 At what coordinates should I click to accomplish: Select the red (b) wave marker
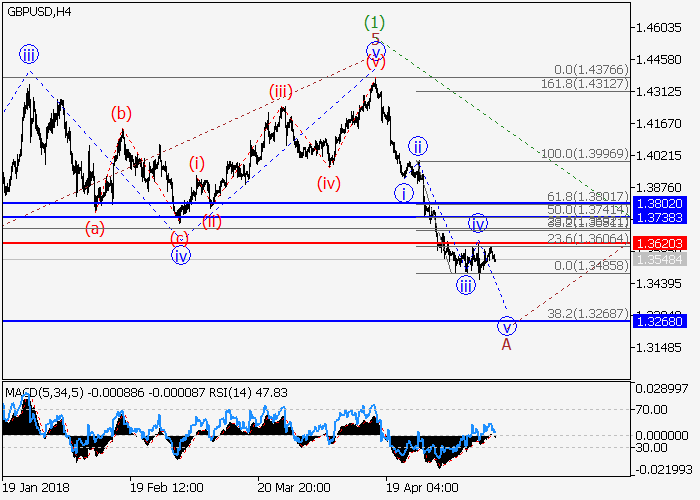[121, 113]
